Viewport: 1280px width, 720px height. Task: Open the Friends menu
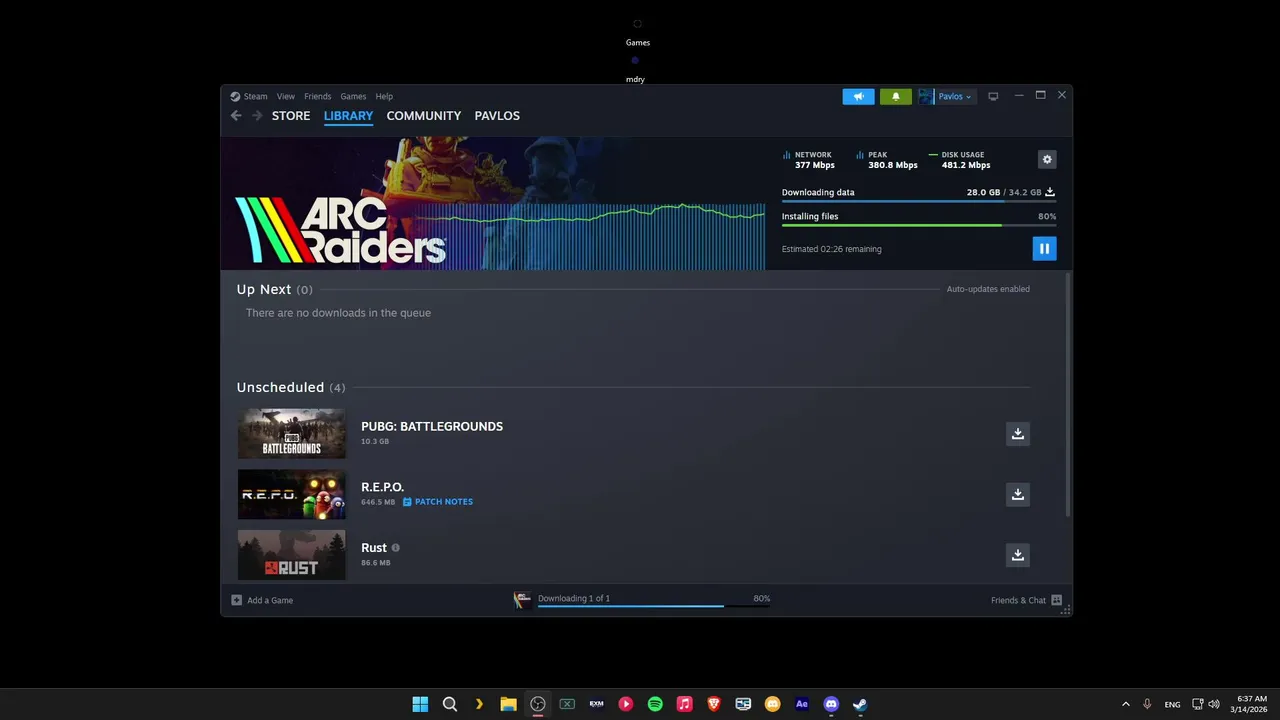(x=317, y=97)
